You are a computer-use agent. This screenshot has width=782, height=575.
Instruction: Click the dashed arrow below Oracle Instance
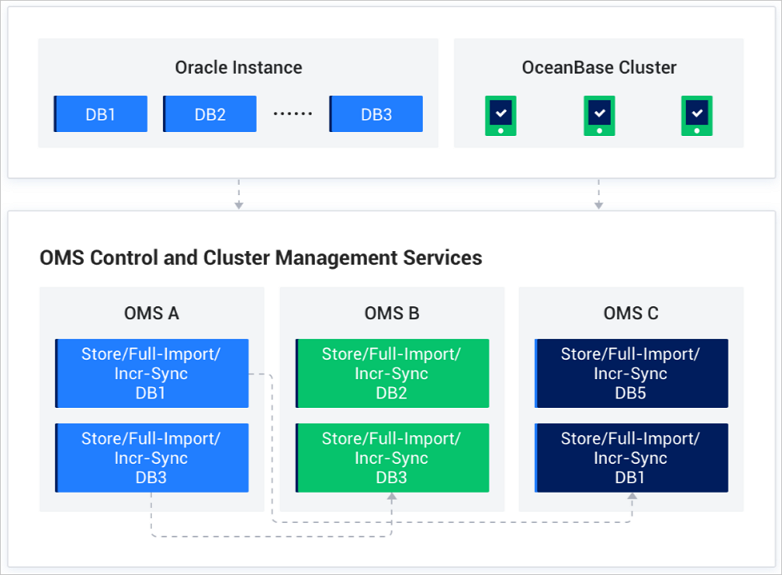(x=238, y=194)
